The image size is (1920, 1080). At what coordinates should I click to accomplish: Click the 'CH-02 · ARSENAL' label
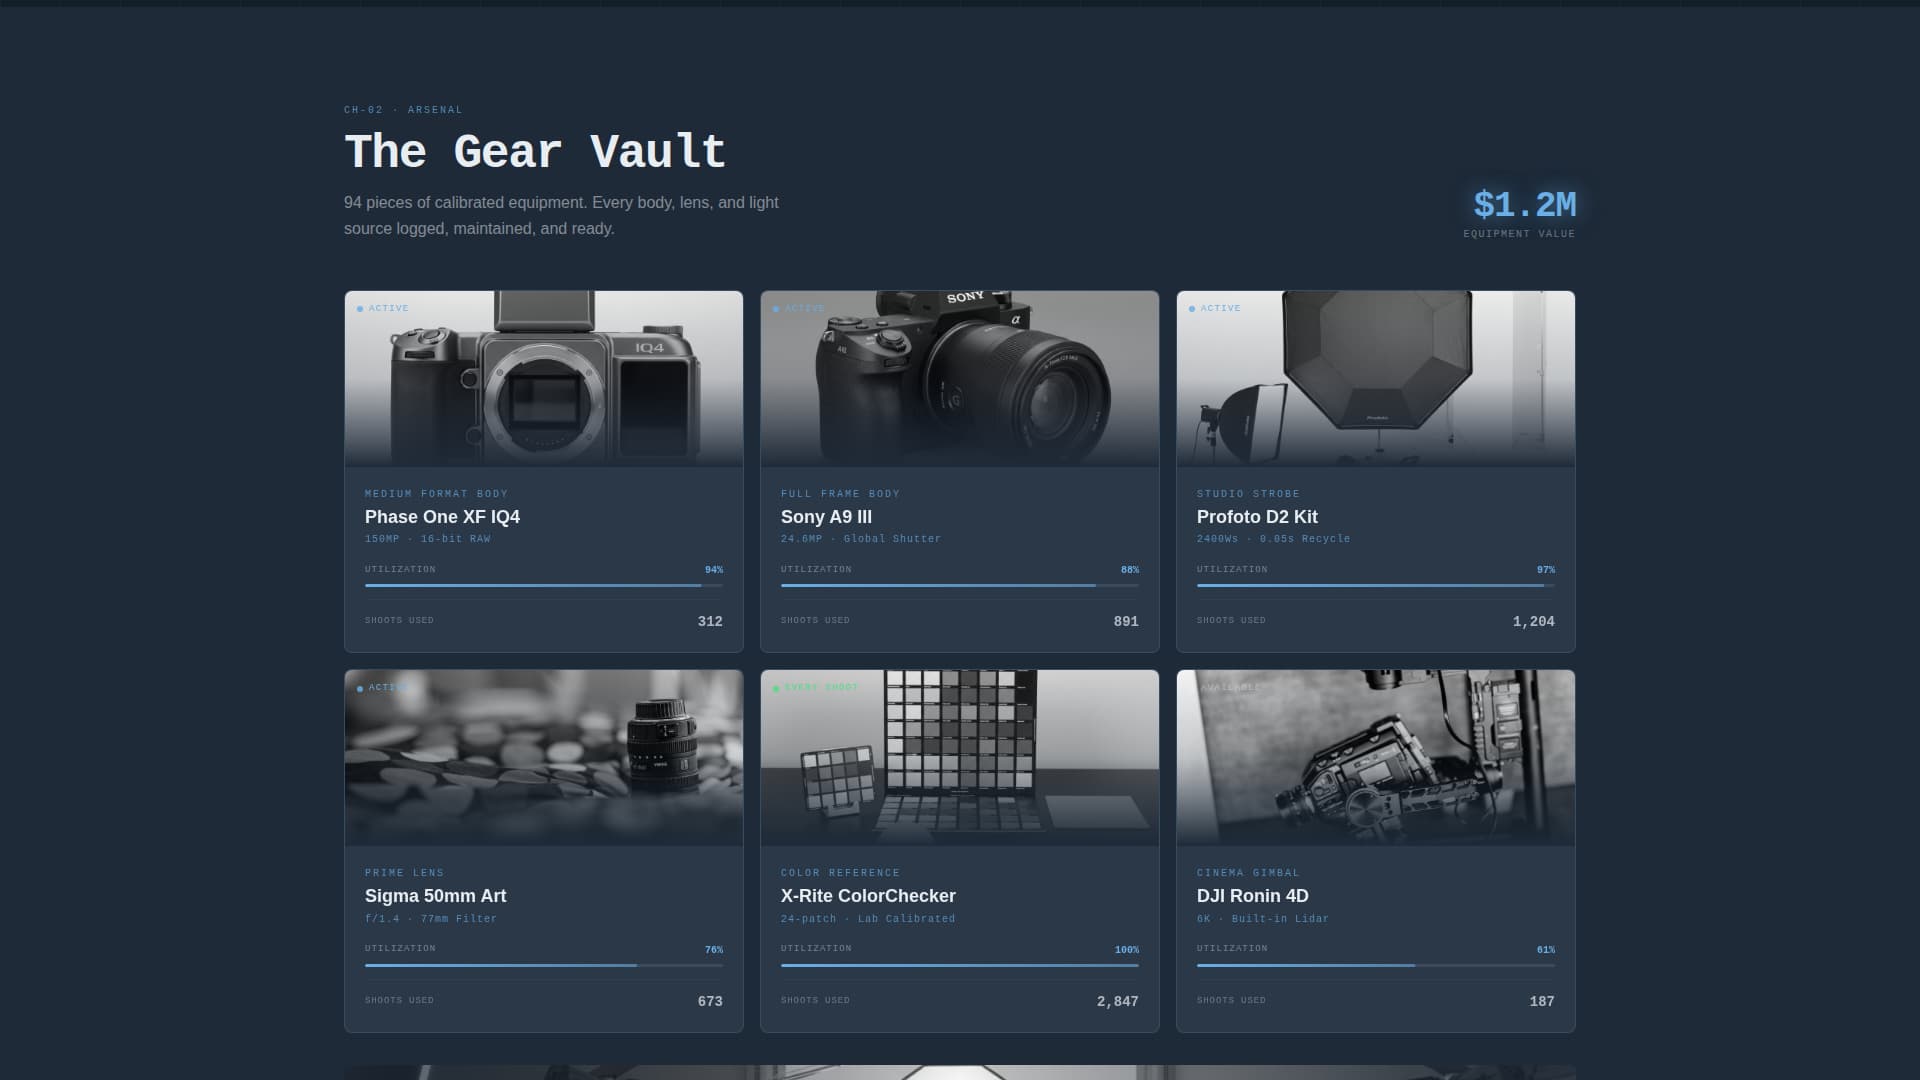click(403, 110)
